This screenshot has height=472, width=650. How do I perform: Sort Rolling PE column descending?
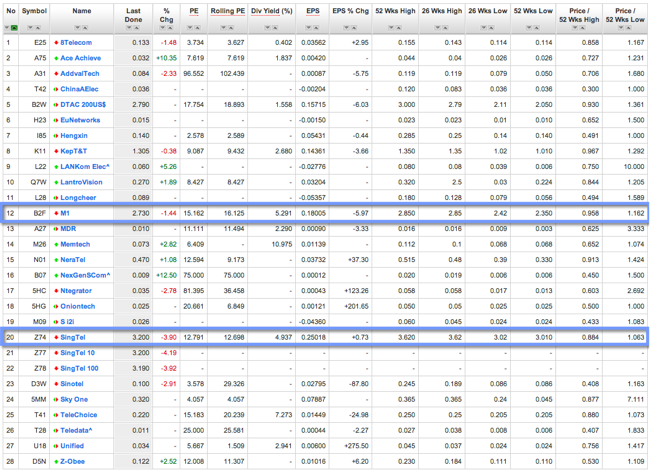click(223, 28)
